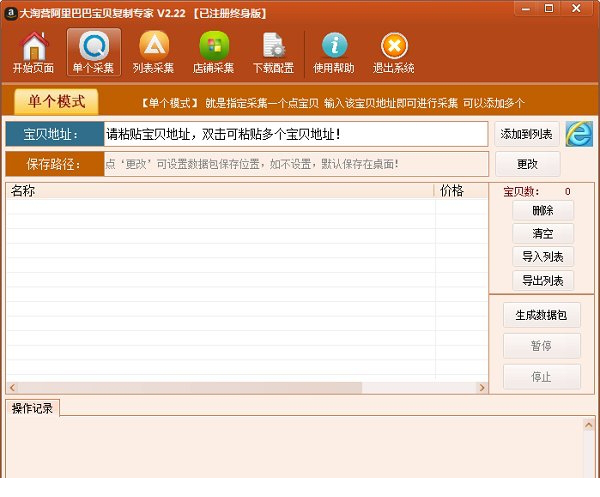Sort by the 名称 column header
The height and width of the screenshot is (497, 600).
click(x=220, y=191)
